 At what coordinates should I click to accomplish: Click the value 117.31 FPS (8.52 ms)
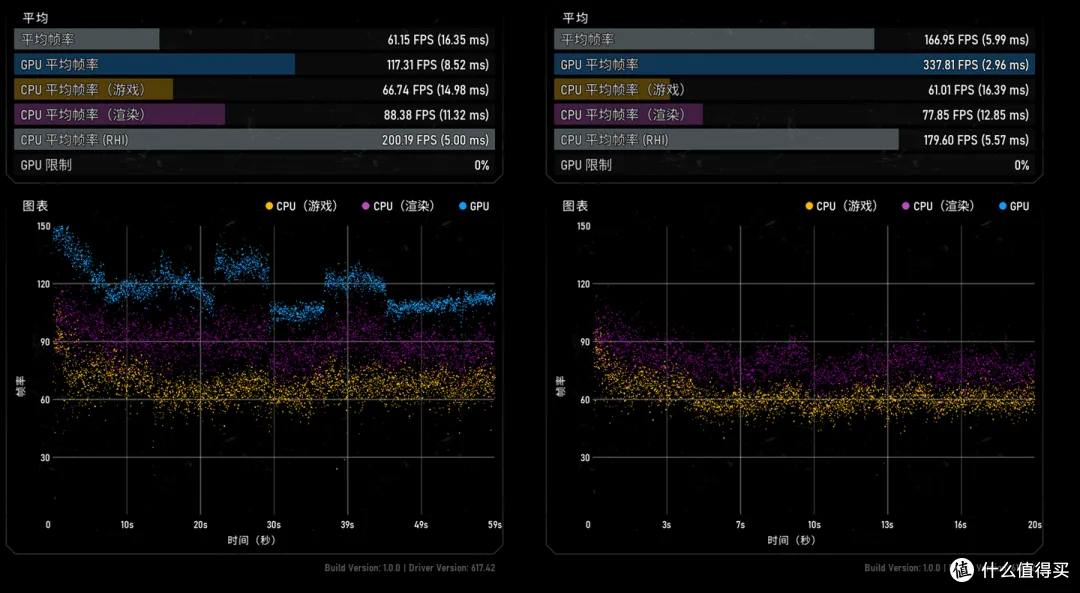(x=438, y=65)
